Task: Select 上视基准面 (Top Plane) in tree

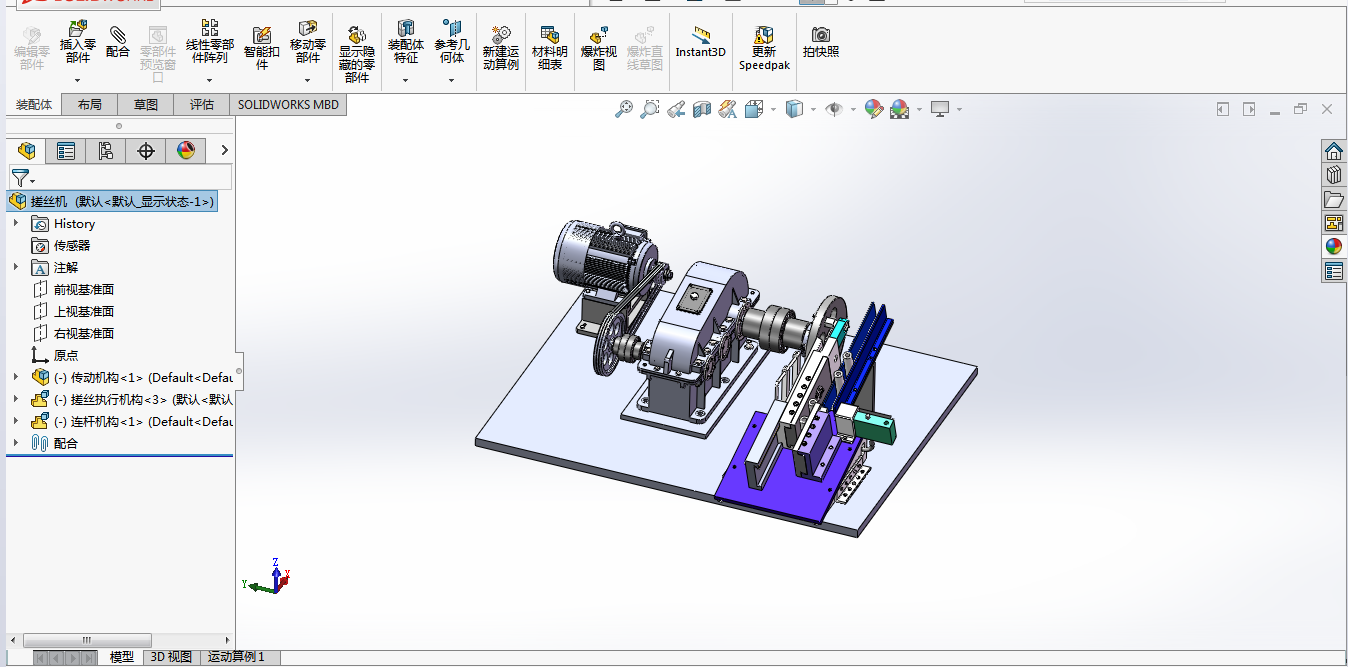Action: tap(84, 311)
